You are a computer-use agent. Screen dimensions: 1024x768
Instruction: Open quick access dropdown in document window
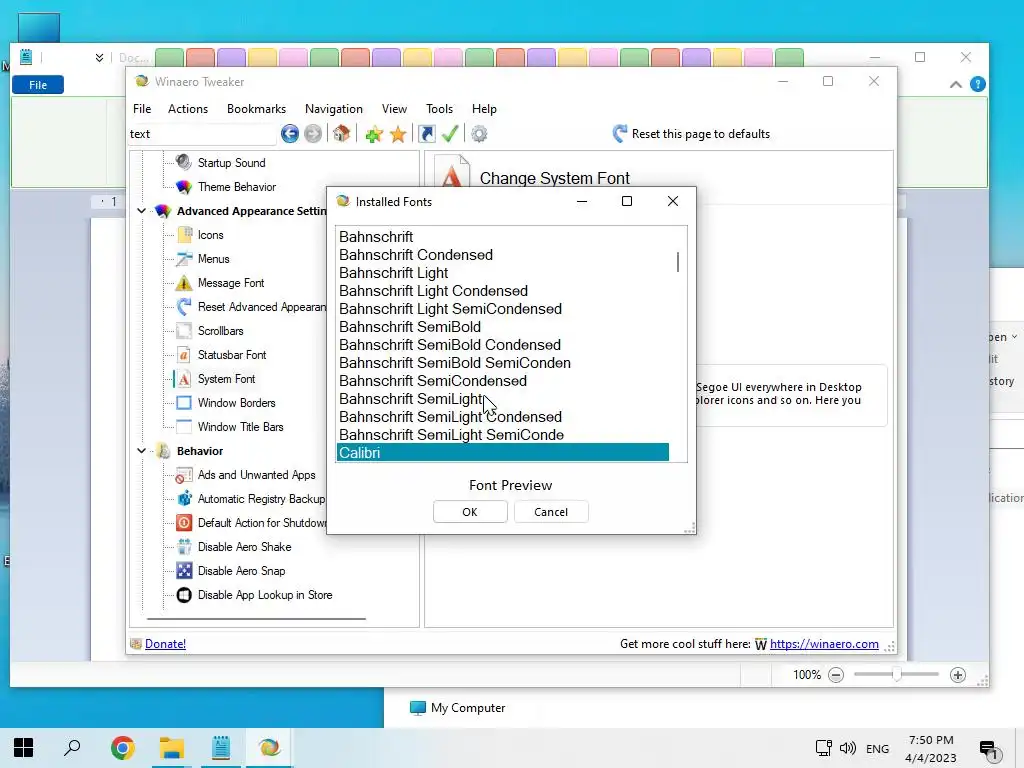tap(99, 57)
